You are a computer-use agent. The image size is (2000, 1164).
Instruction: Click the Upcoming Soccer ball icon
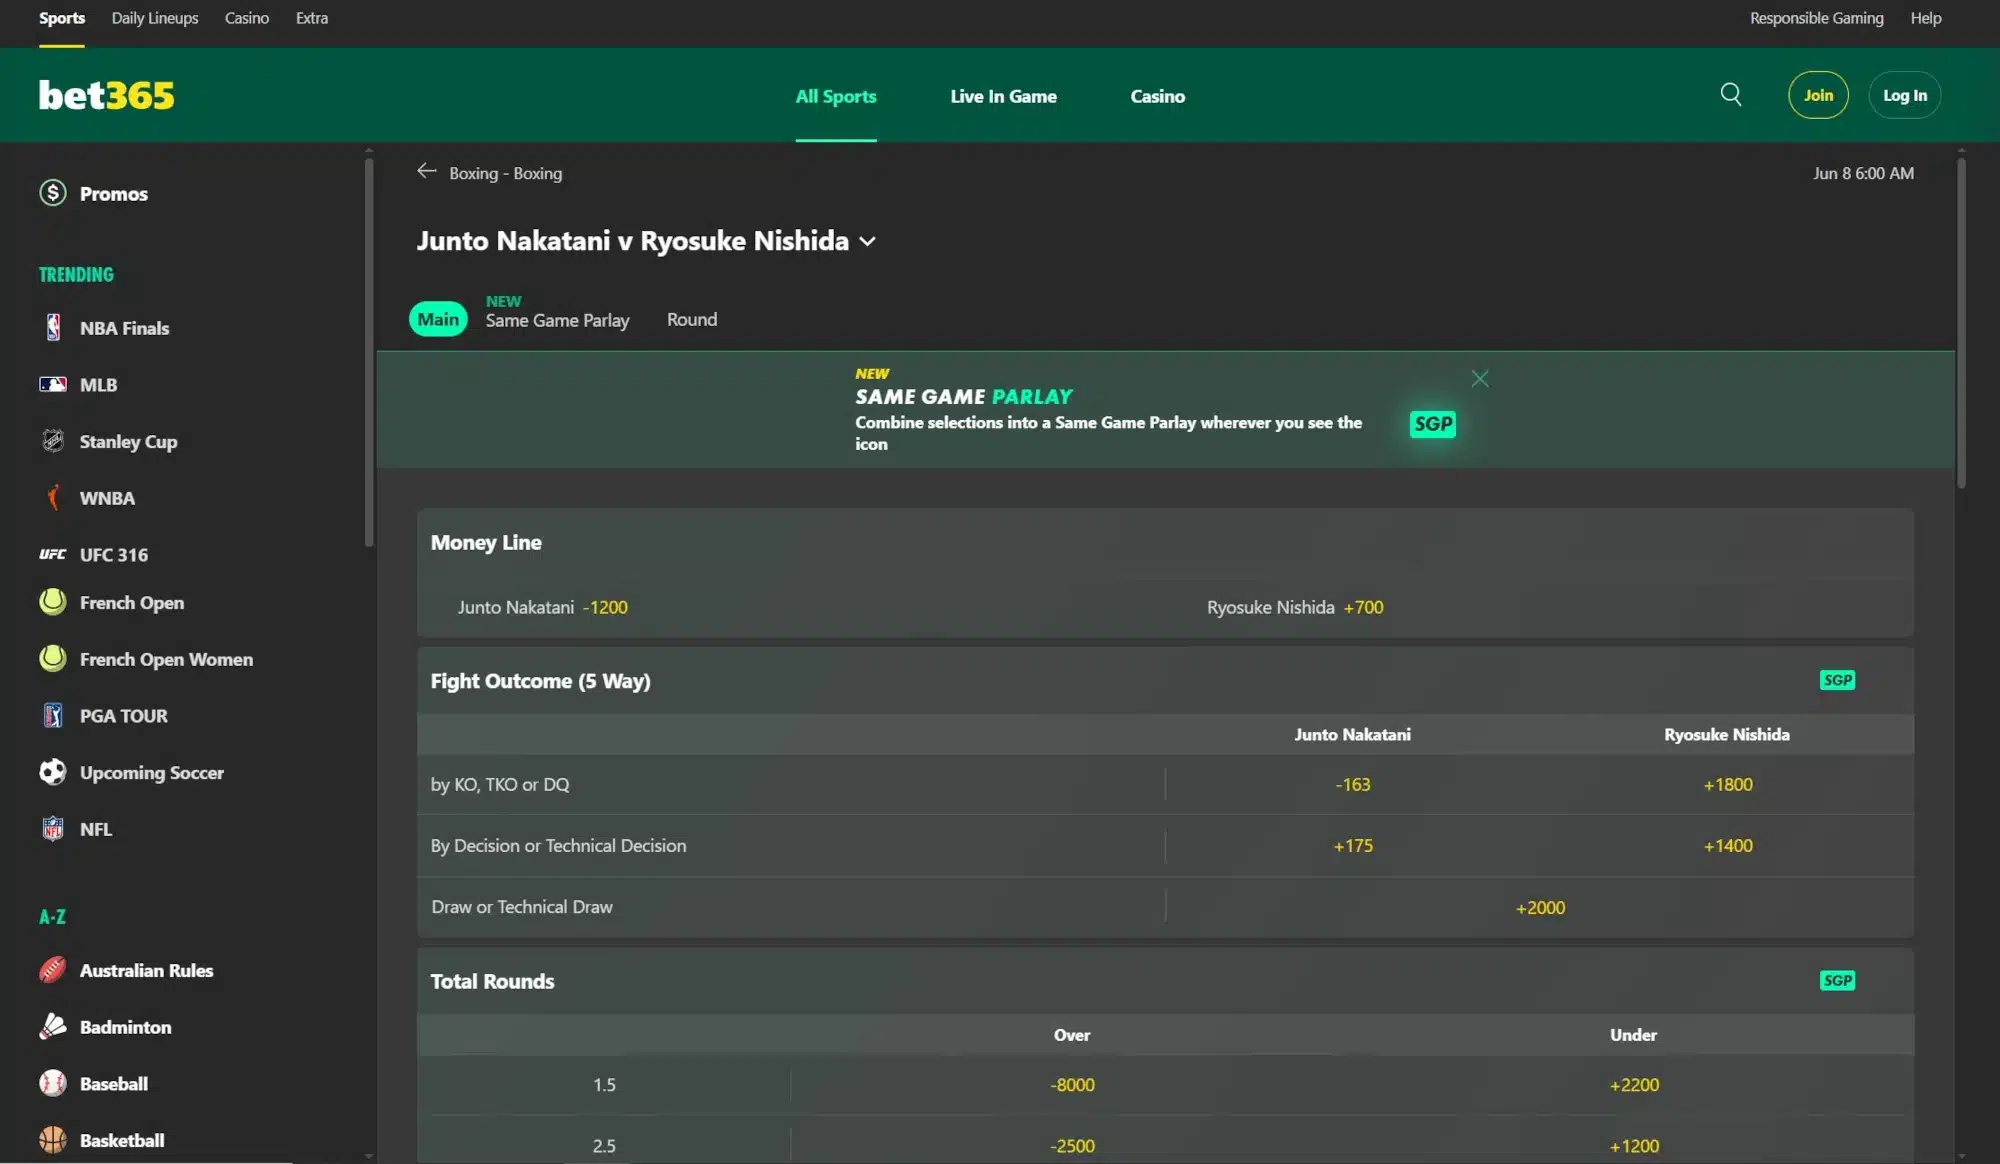click(x=53, y=772)
